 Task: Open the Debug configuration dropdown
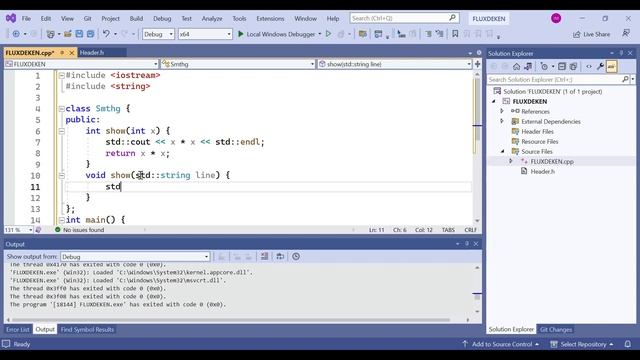coord(158,34)
